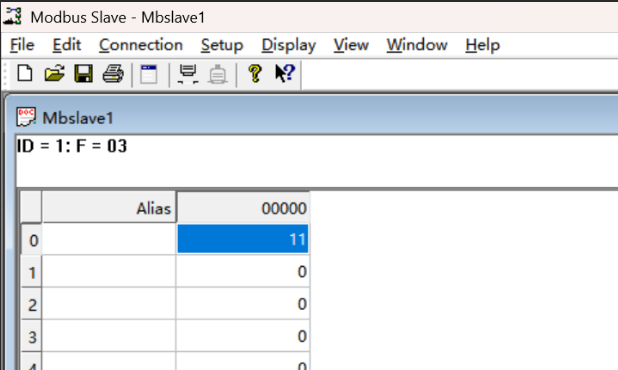Open the Setup menu
The height and width of the screenshot is (370, 618).
[x=222, y=45]
